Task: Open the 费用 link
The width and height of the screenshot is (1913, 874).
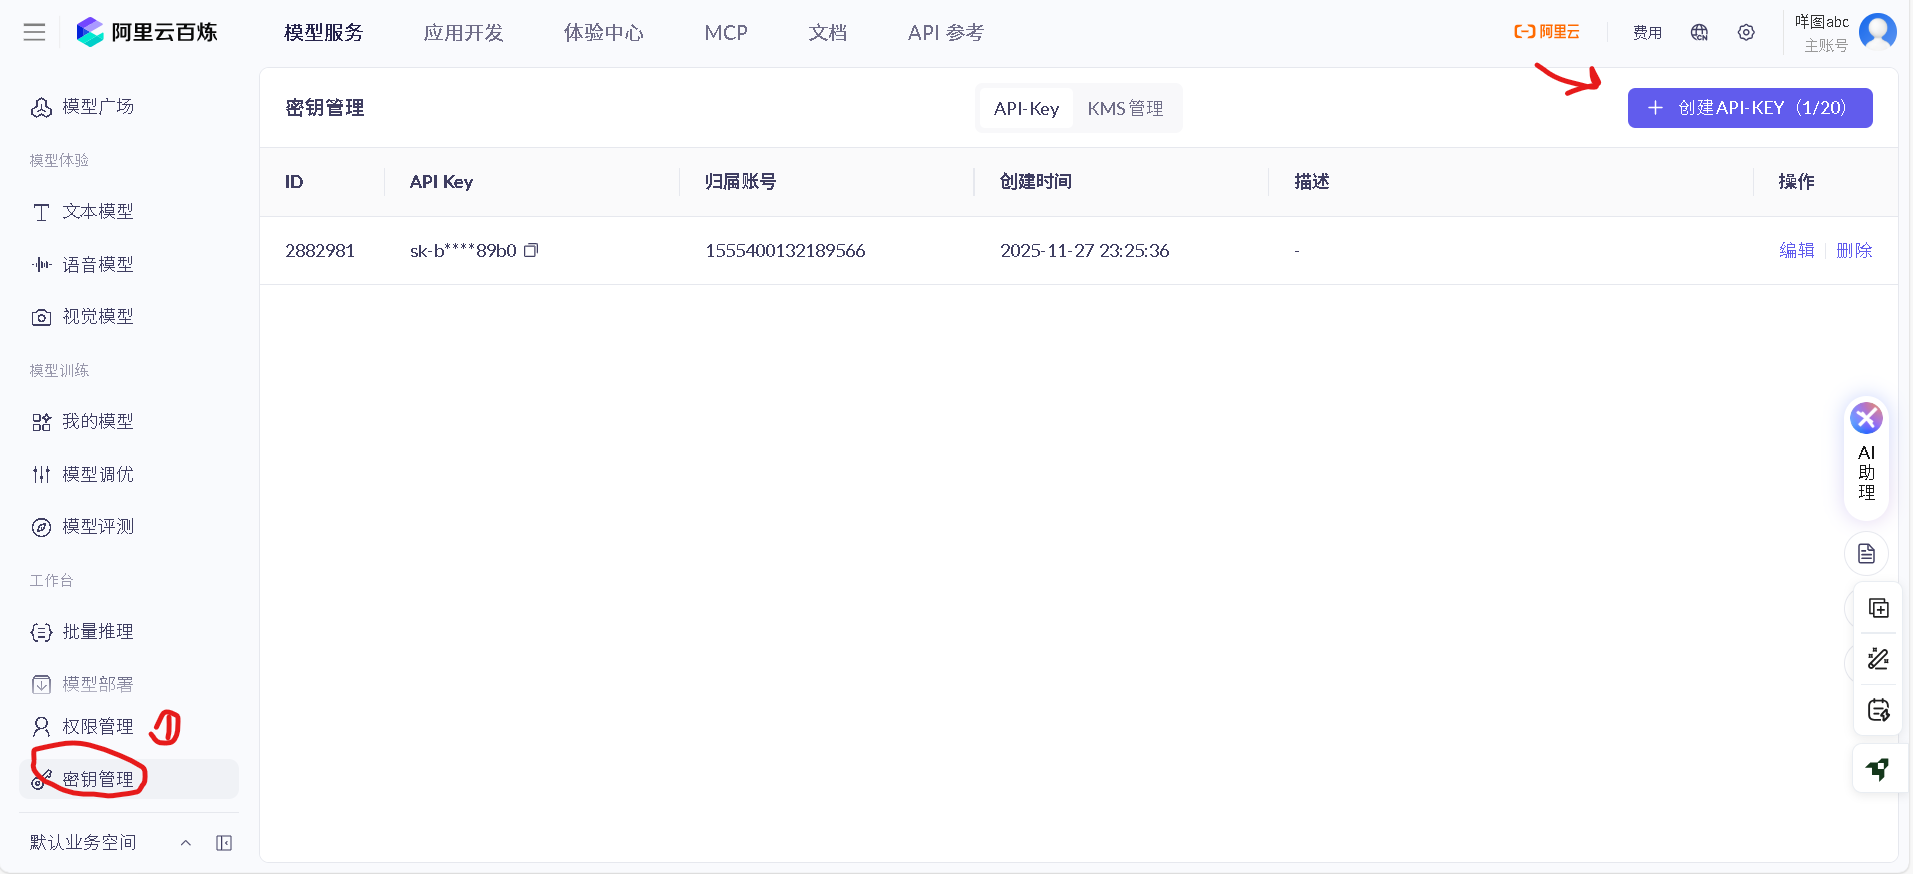Action: 1647,33
